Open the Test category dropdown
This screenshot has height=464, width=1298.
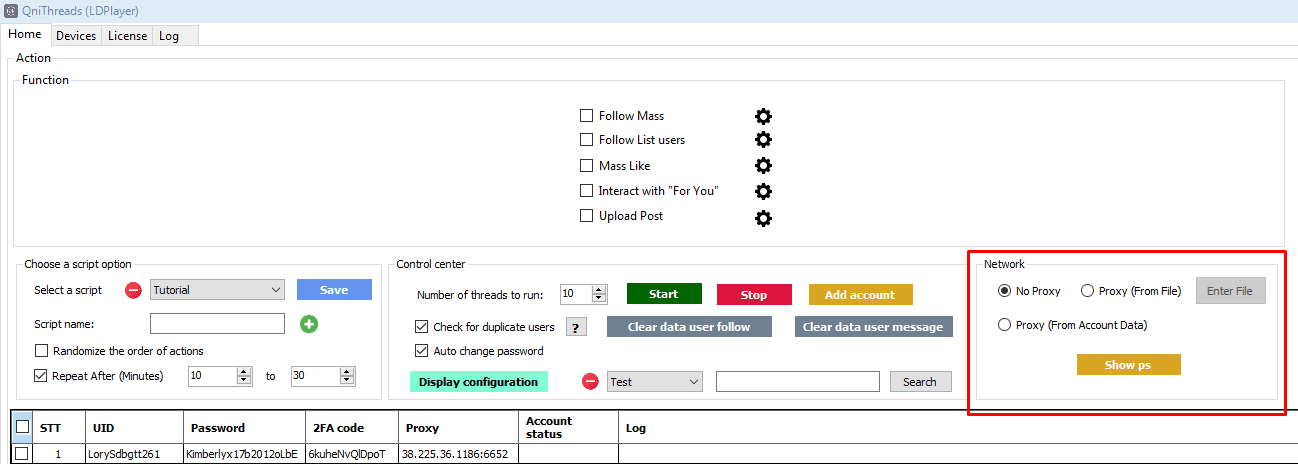tap(694, 382)
